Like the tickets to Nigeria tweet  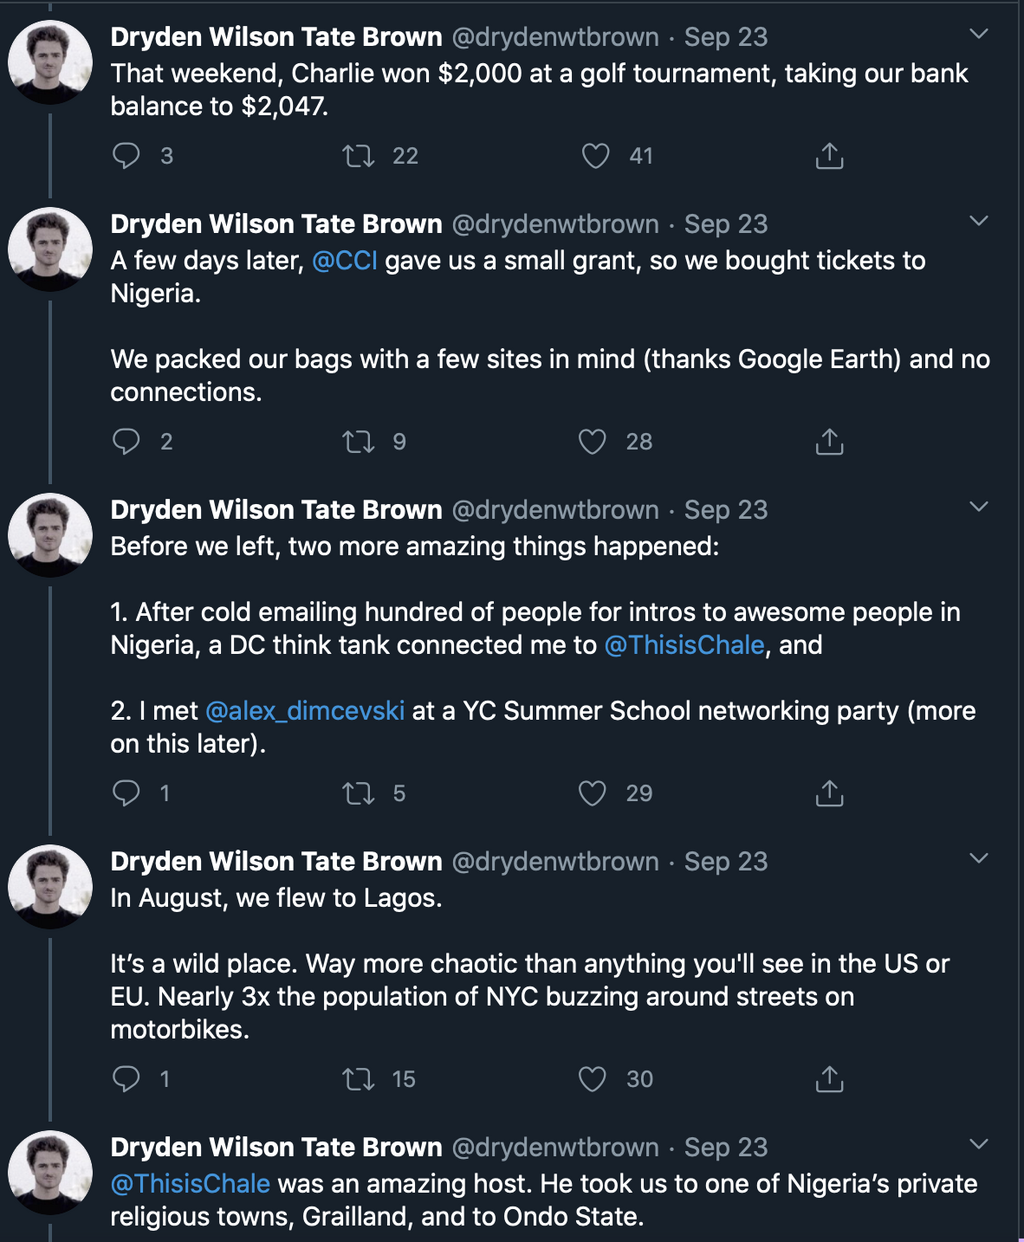tap(593, 442)
